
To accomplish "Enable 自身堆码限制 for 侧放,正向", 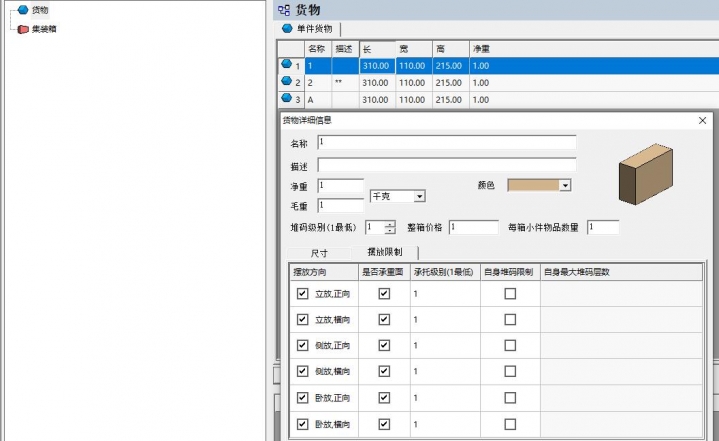I will tap(510, 345).
